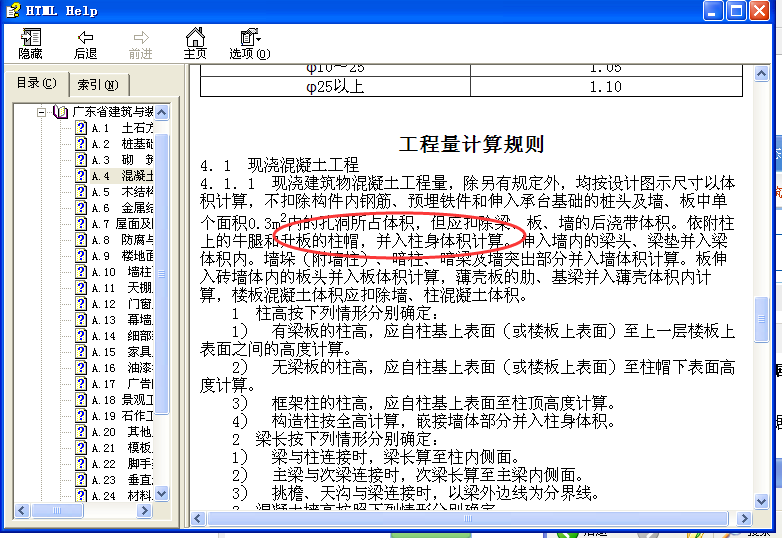Viewport: 782px width, 538px height.
Task: Open the A.2 桩基础 topic
Action: pos(122,144)
